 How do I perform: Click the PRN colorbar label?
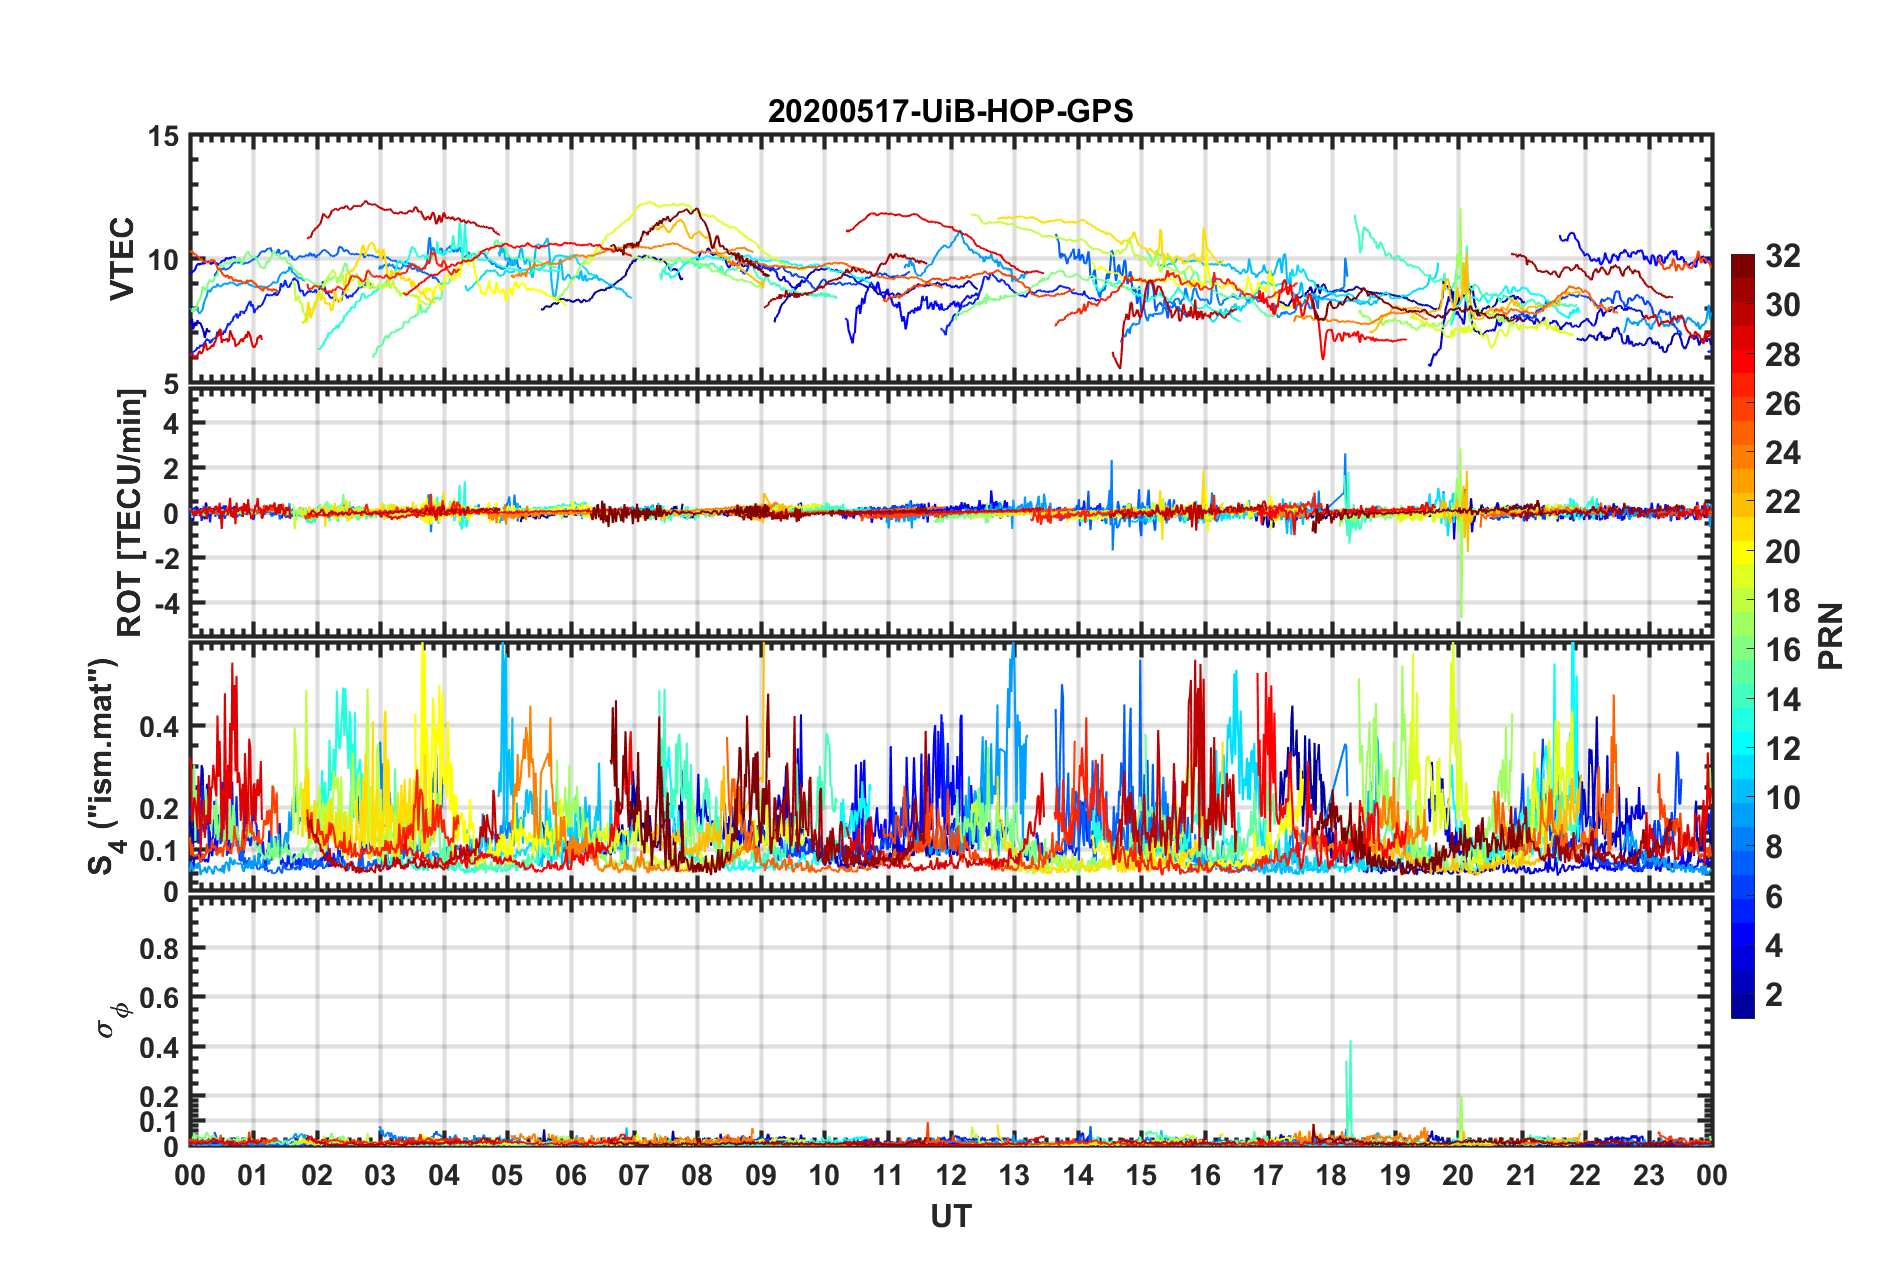[1830, 636]
